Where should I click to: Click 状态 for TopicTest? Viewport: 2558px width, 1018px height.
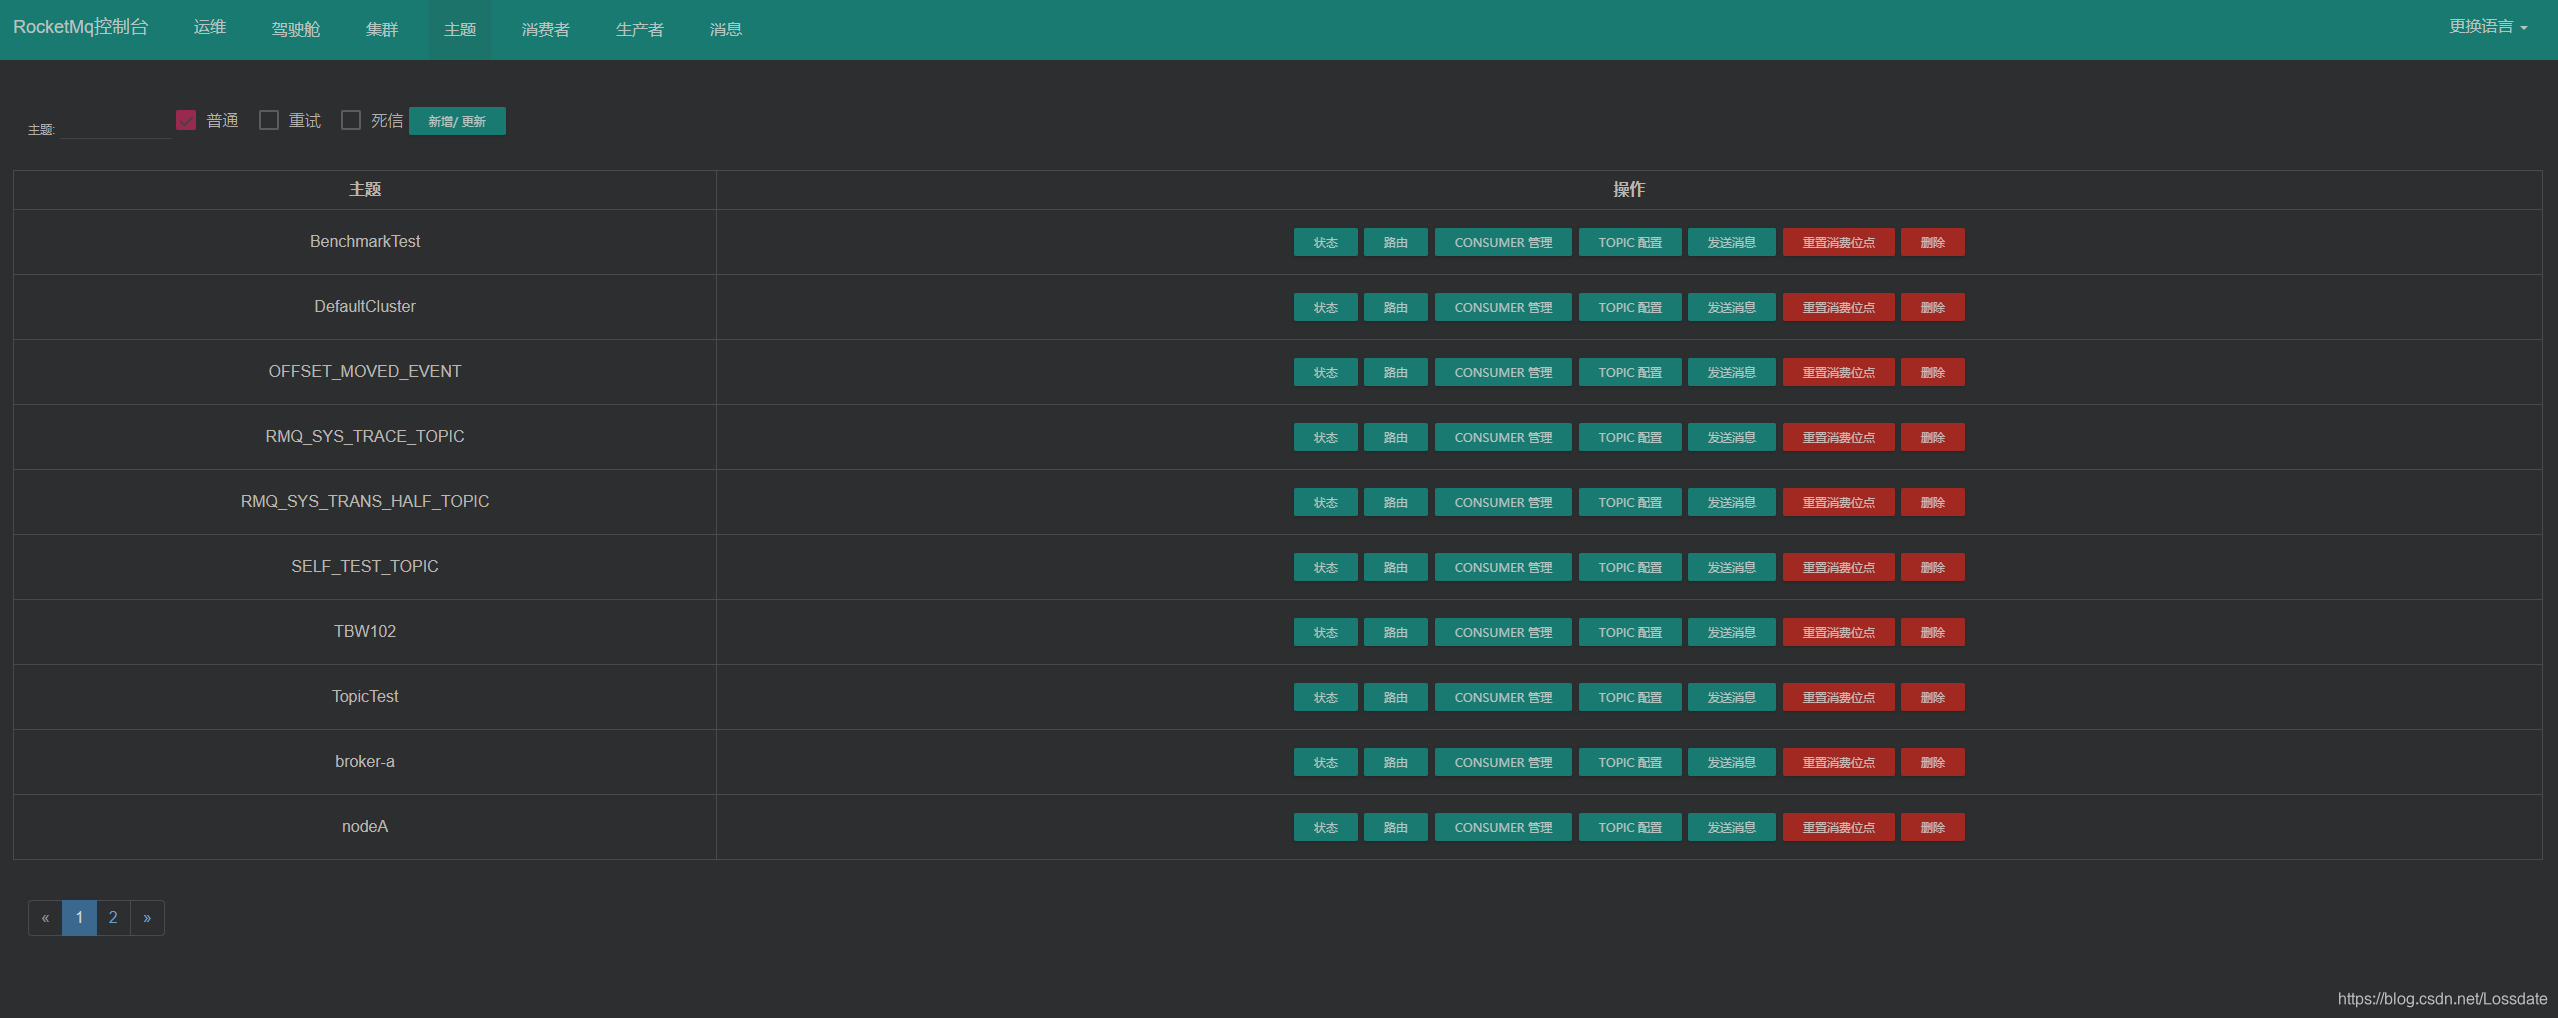(1326, 697)
